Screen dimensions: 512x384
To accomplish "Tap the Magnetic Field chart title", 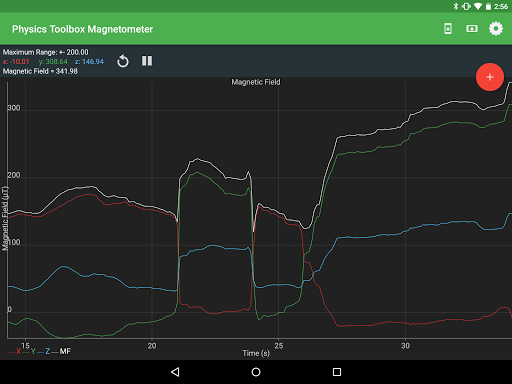I will pos(256,82).
